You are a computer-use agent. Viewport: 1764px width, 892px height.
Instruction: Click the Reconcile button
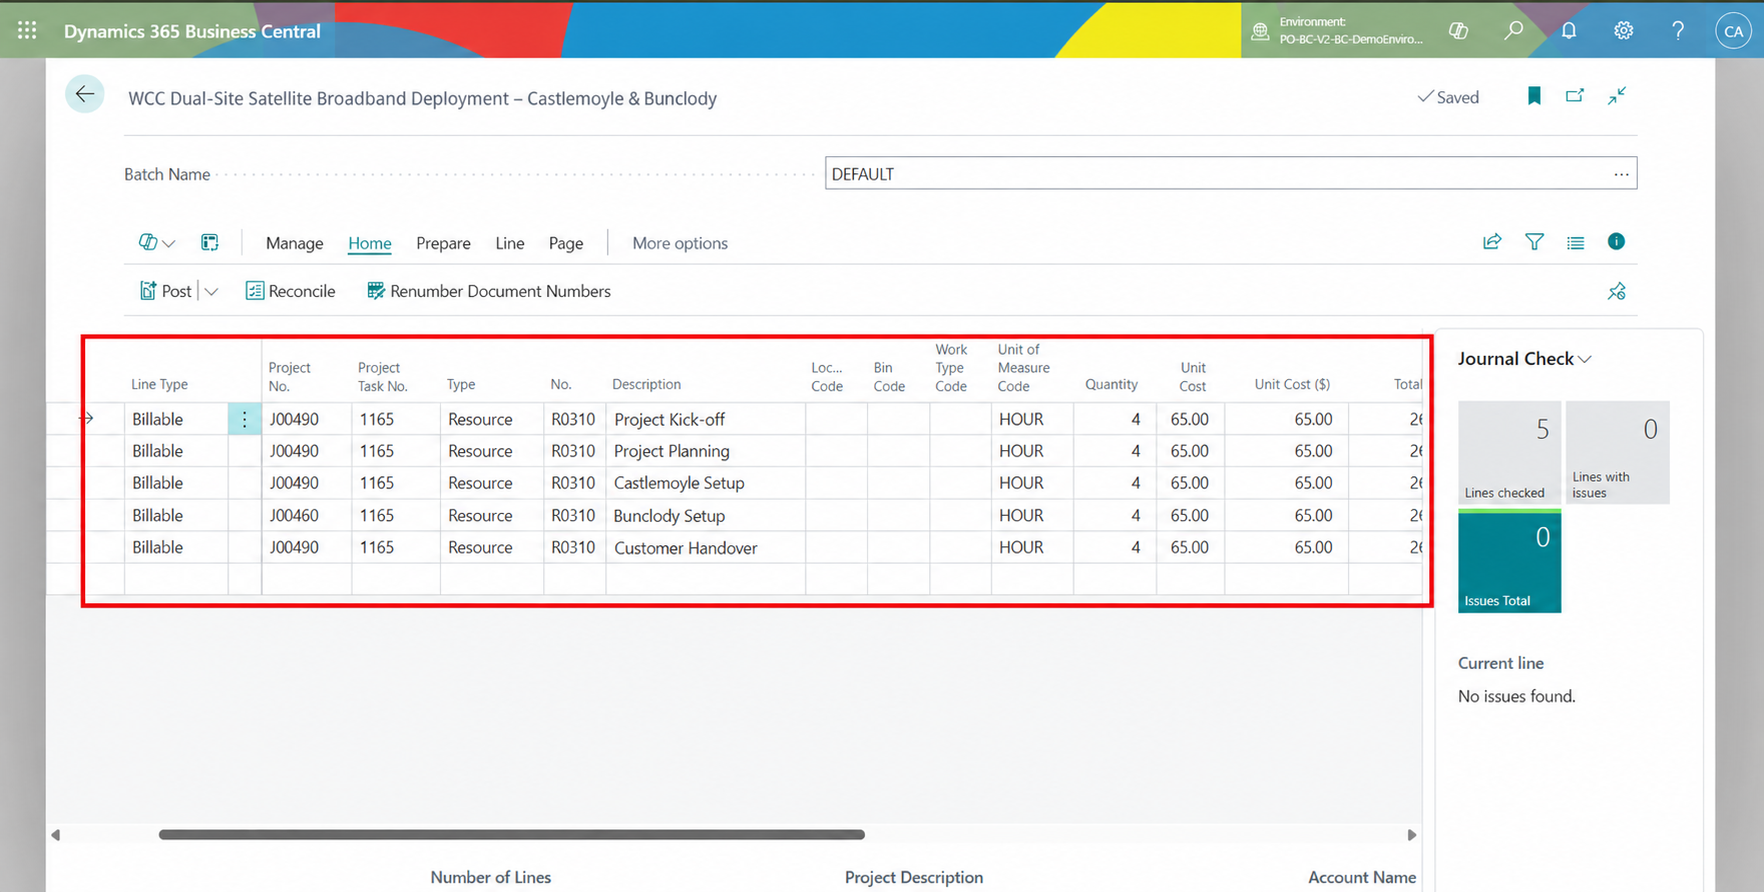290,291
